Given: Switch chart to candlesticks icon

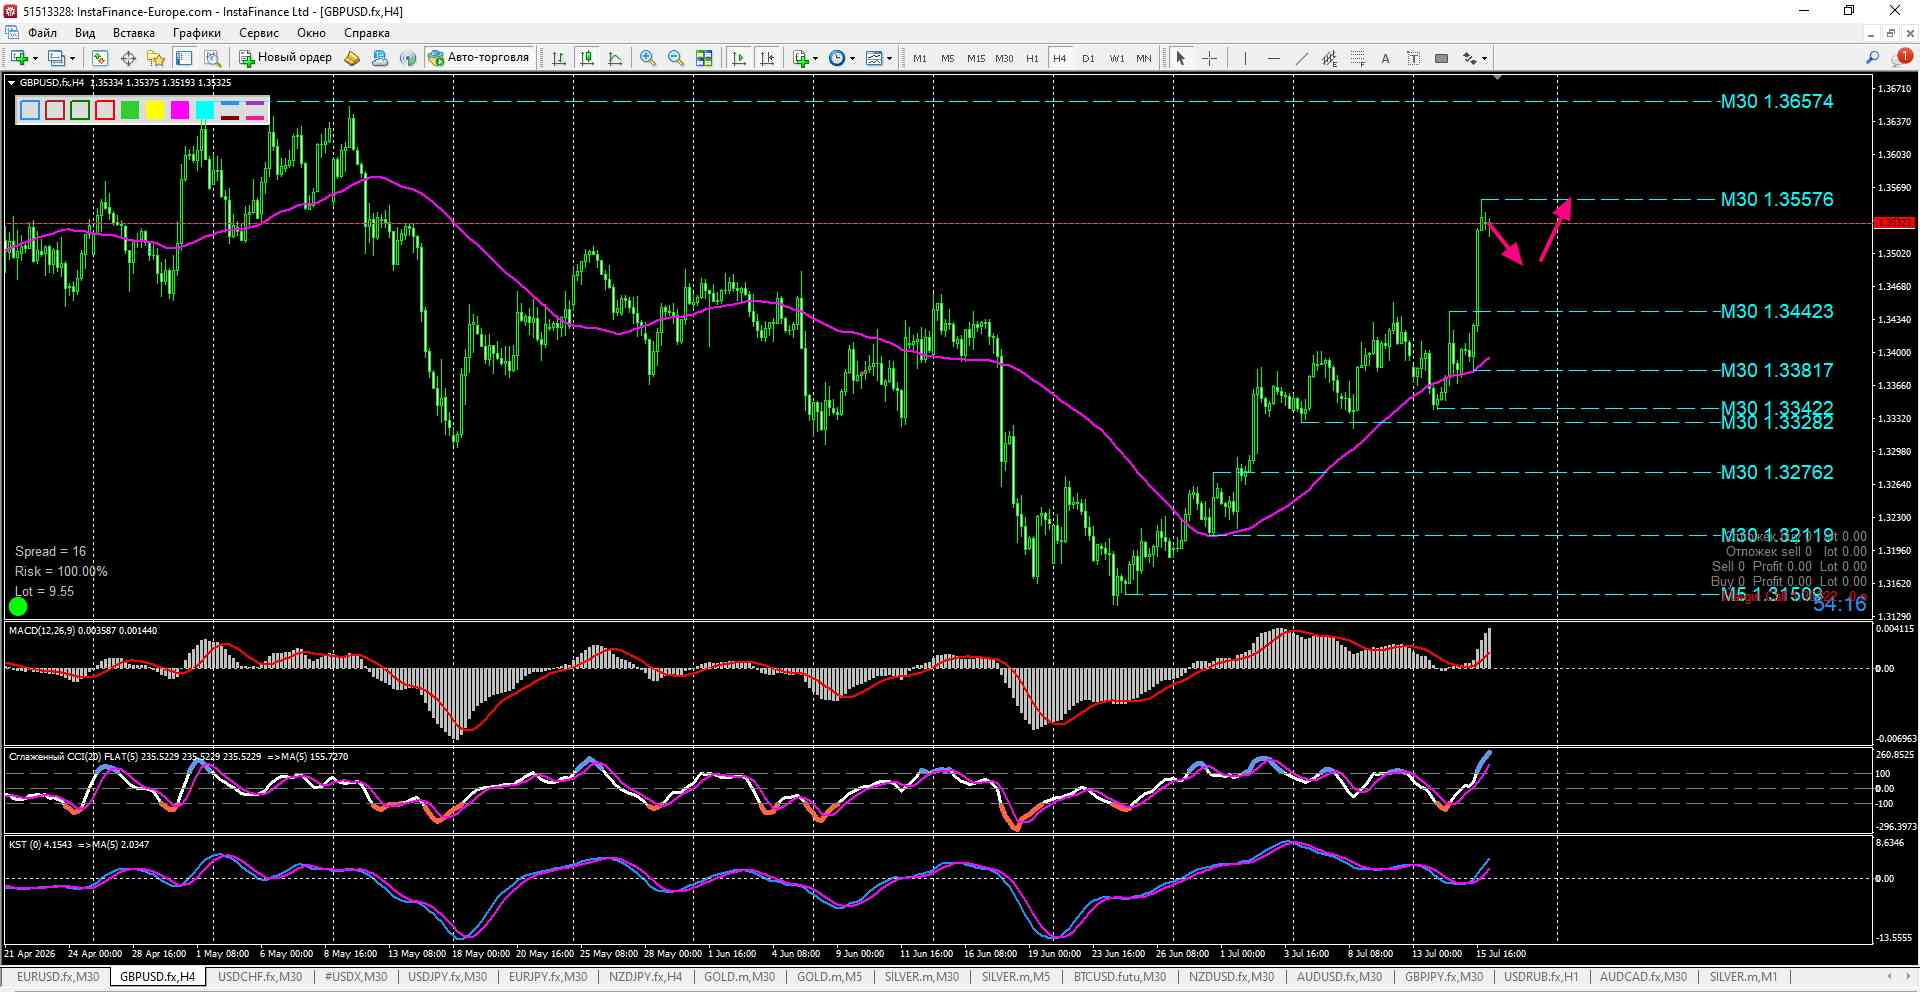Looking at the screenshot, I should point(587,58).
